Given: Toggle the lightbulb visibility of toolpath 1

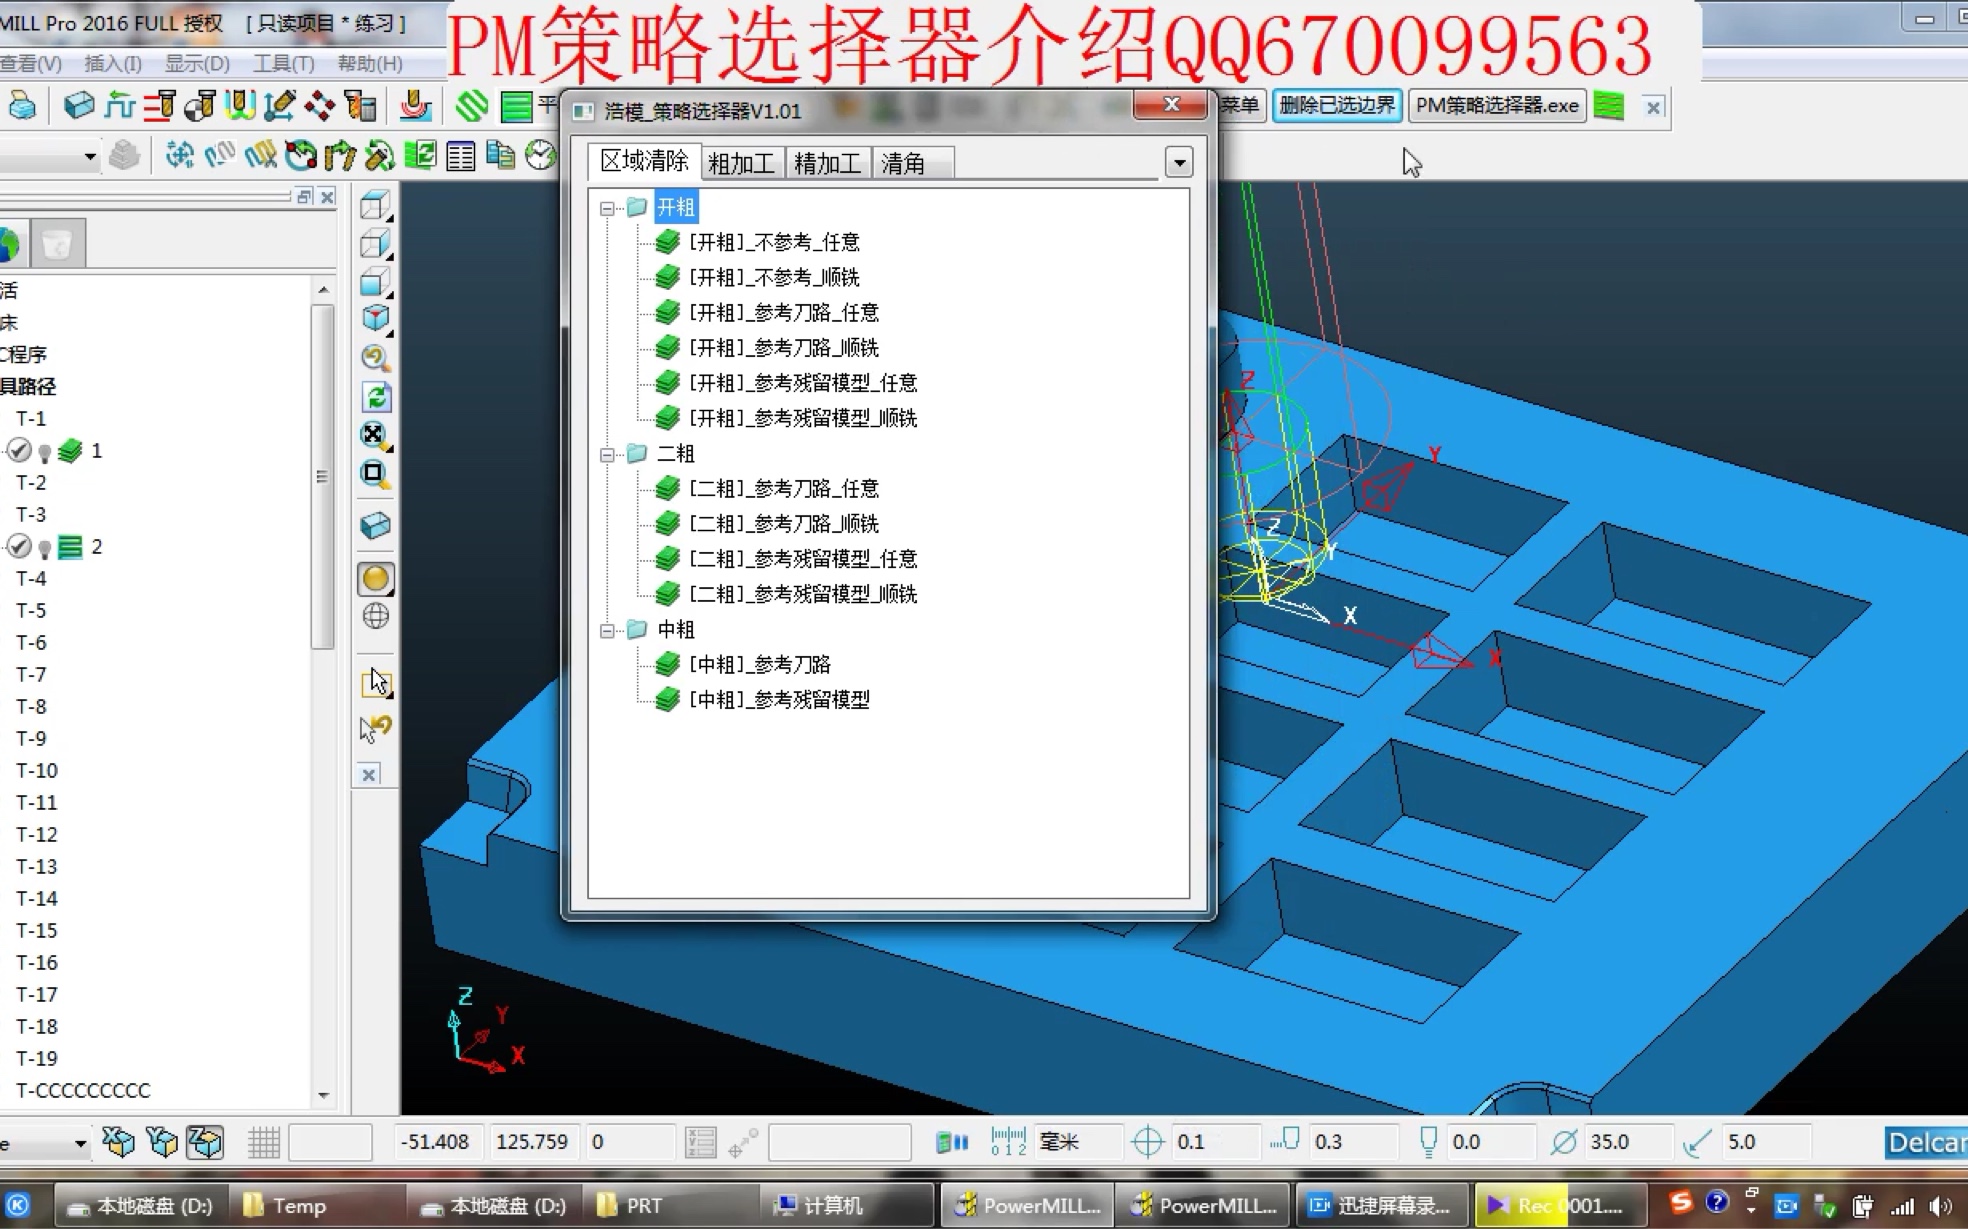Looking at the screenshot, I should coord(44,453).
